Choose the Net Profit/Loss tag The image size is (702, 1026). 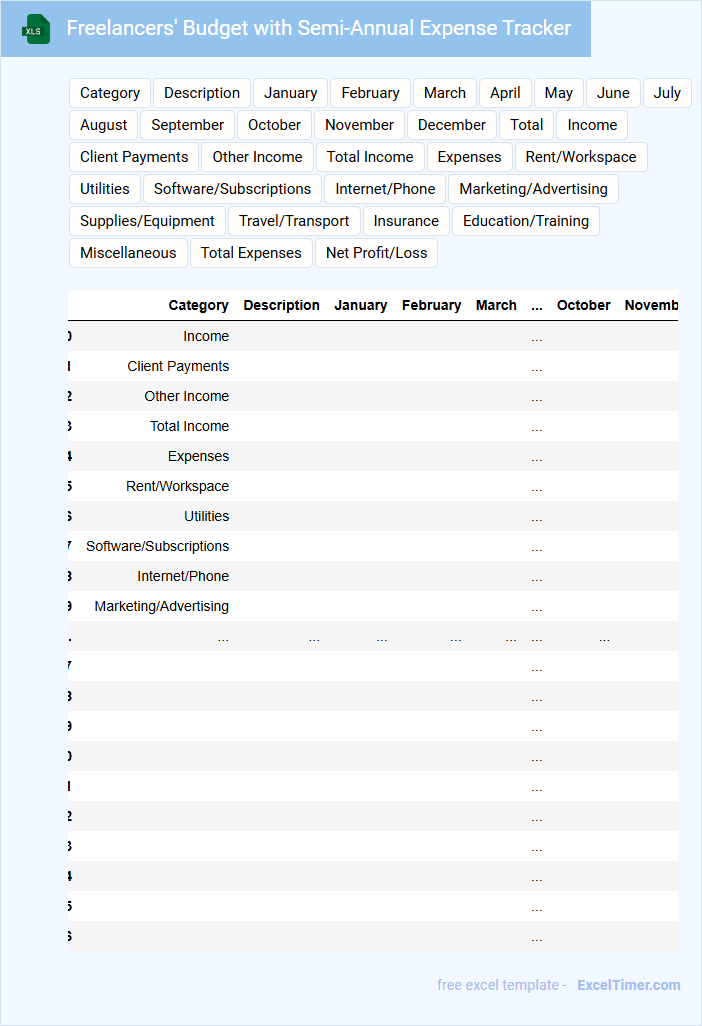(x=376, y=253)
